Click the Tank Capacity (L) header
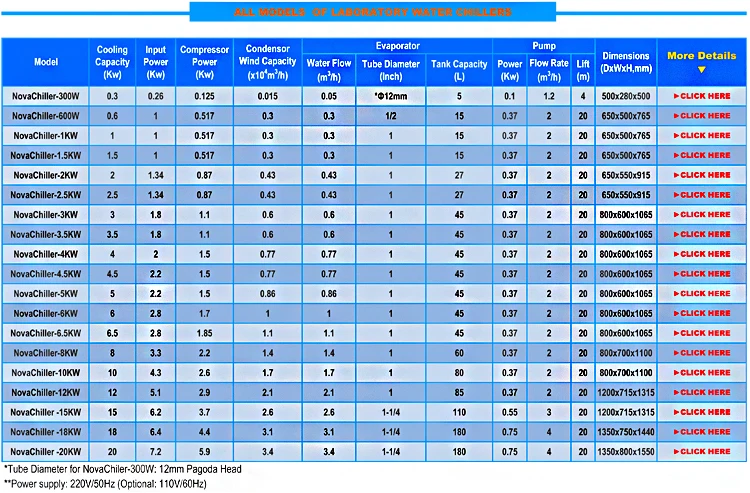The height and width of the screenshot is (493, 750). pyautogui.click(x=459, y=70)
